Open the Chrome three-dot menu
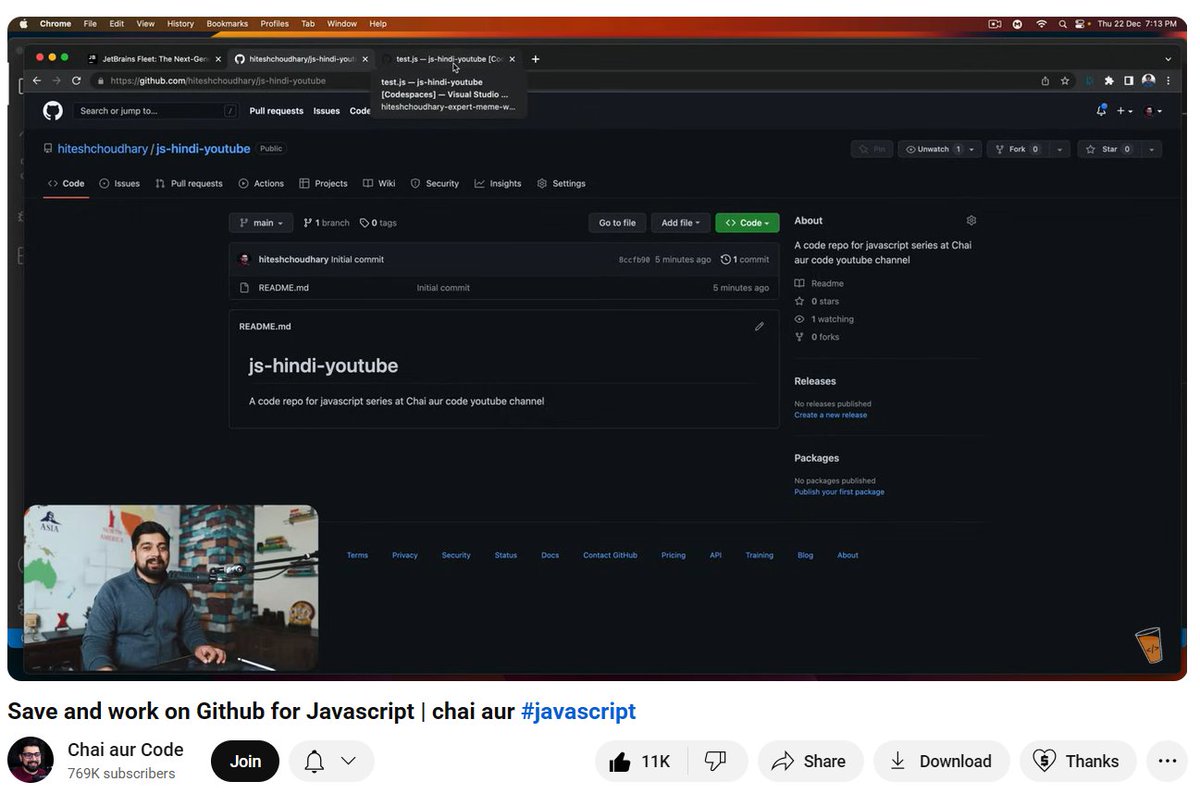 (x=1168, y=81)
